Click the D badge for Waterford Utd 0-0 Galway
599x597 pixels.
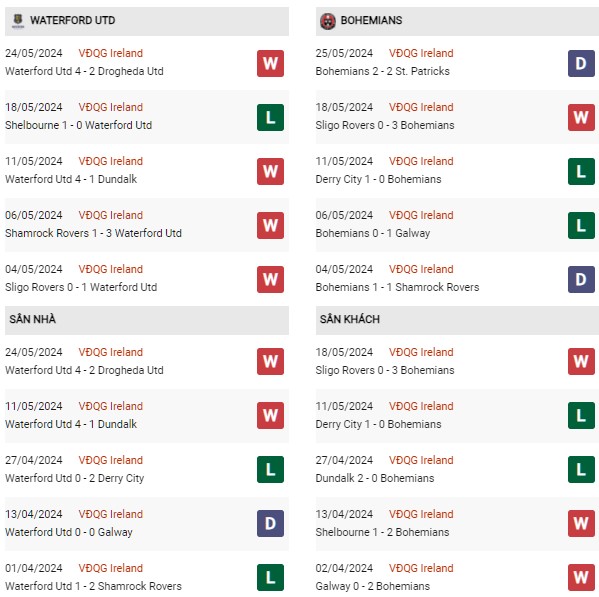(x=270, y=523)
